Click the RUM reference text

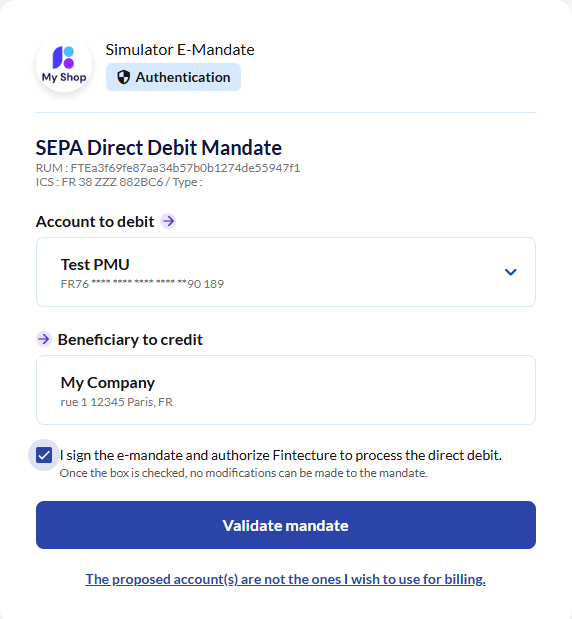click(x=168, y=168)
